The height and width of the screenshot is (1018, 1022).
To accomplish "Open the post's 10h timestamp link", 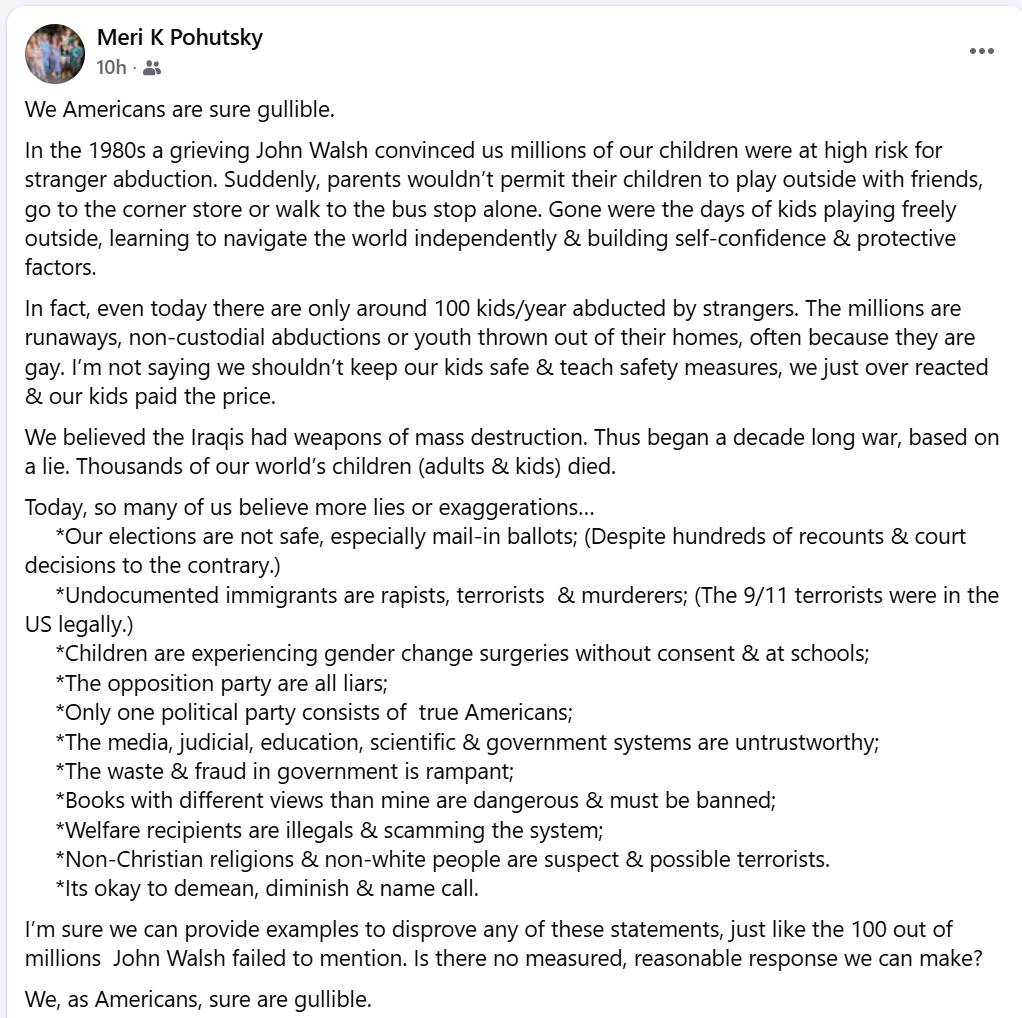I will pyautogui.click(x=111, y=68).
